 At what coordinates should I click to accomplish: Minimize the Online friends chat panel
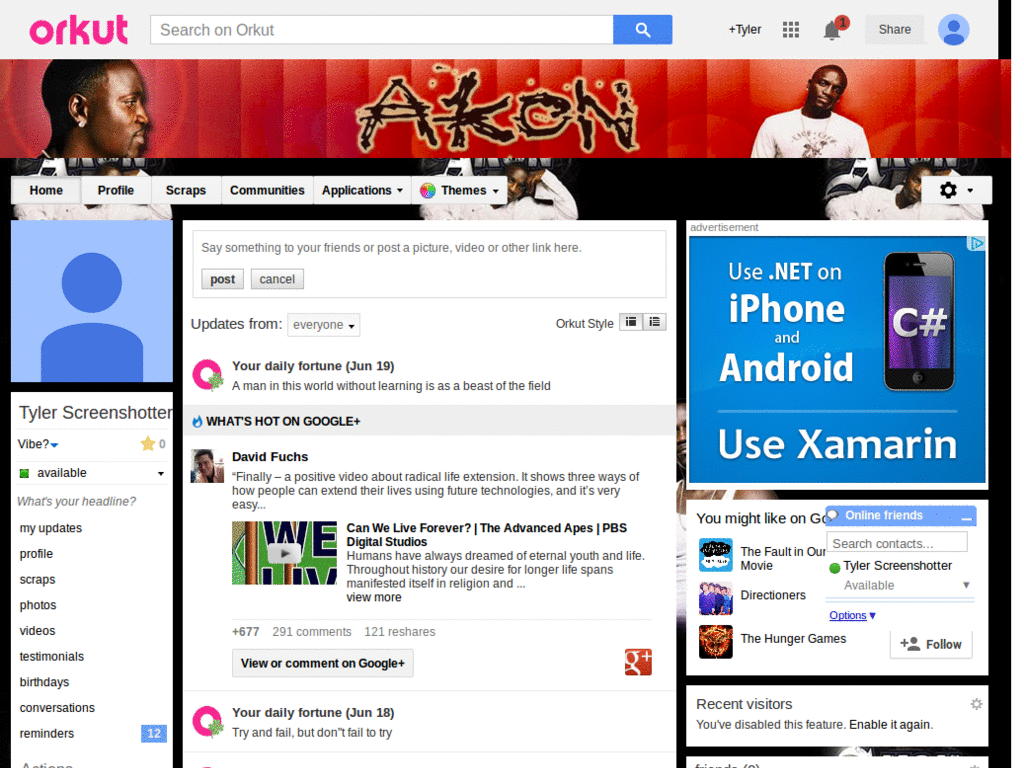(x=967, y=517)
